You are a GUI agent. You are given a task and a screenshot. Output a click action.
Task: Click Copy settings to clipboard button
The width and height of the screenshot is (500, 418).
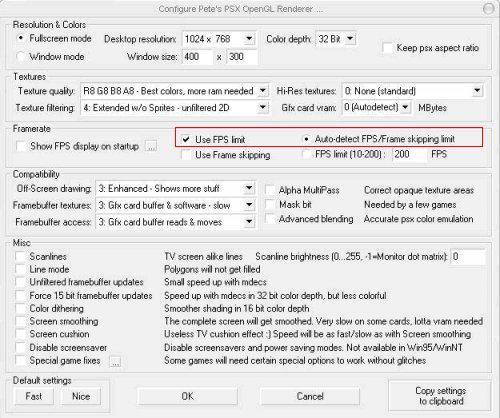click(x=441, y=396)
